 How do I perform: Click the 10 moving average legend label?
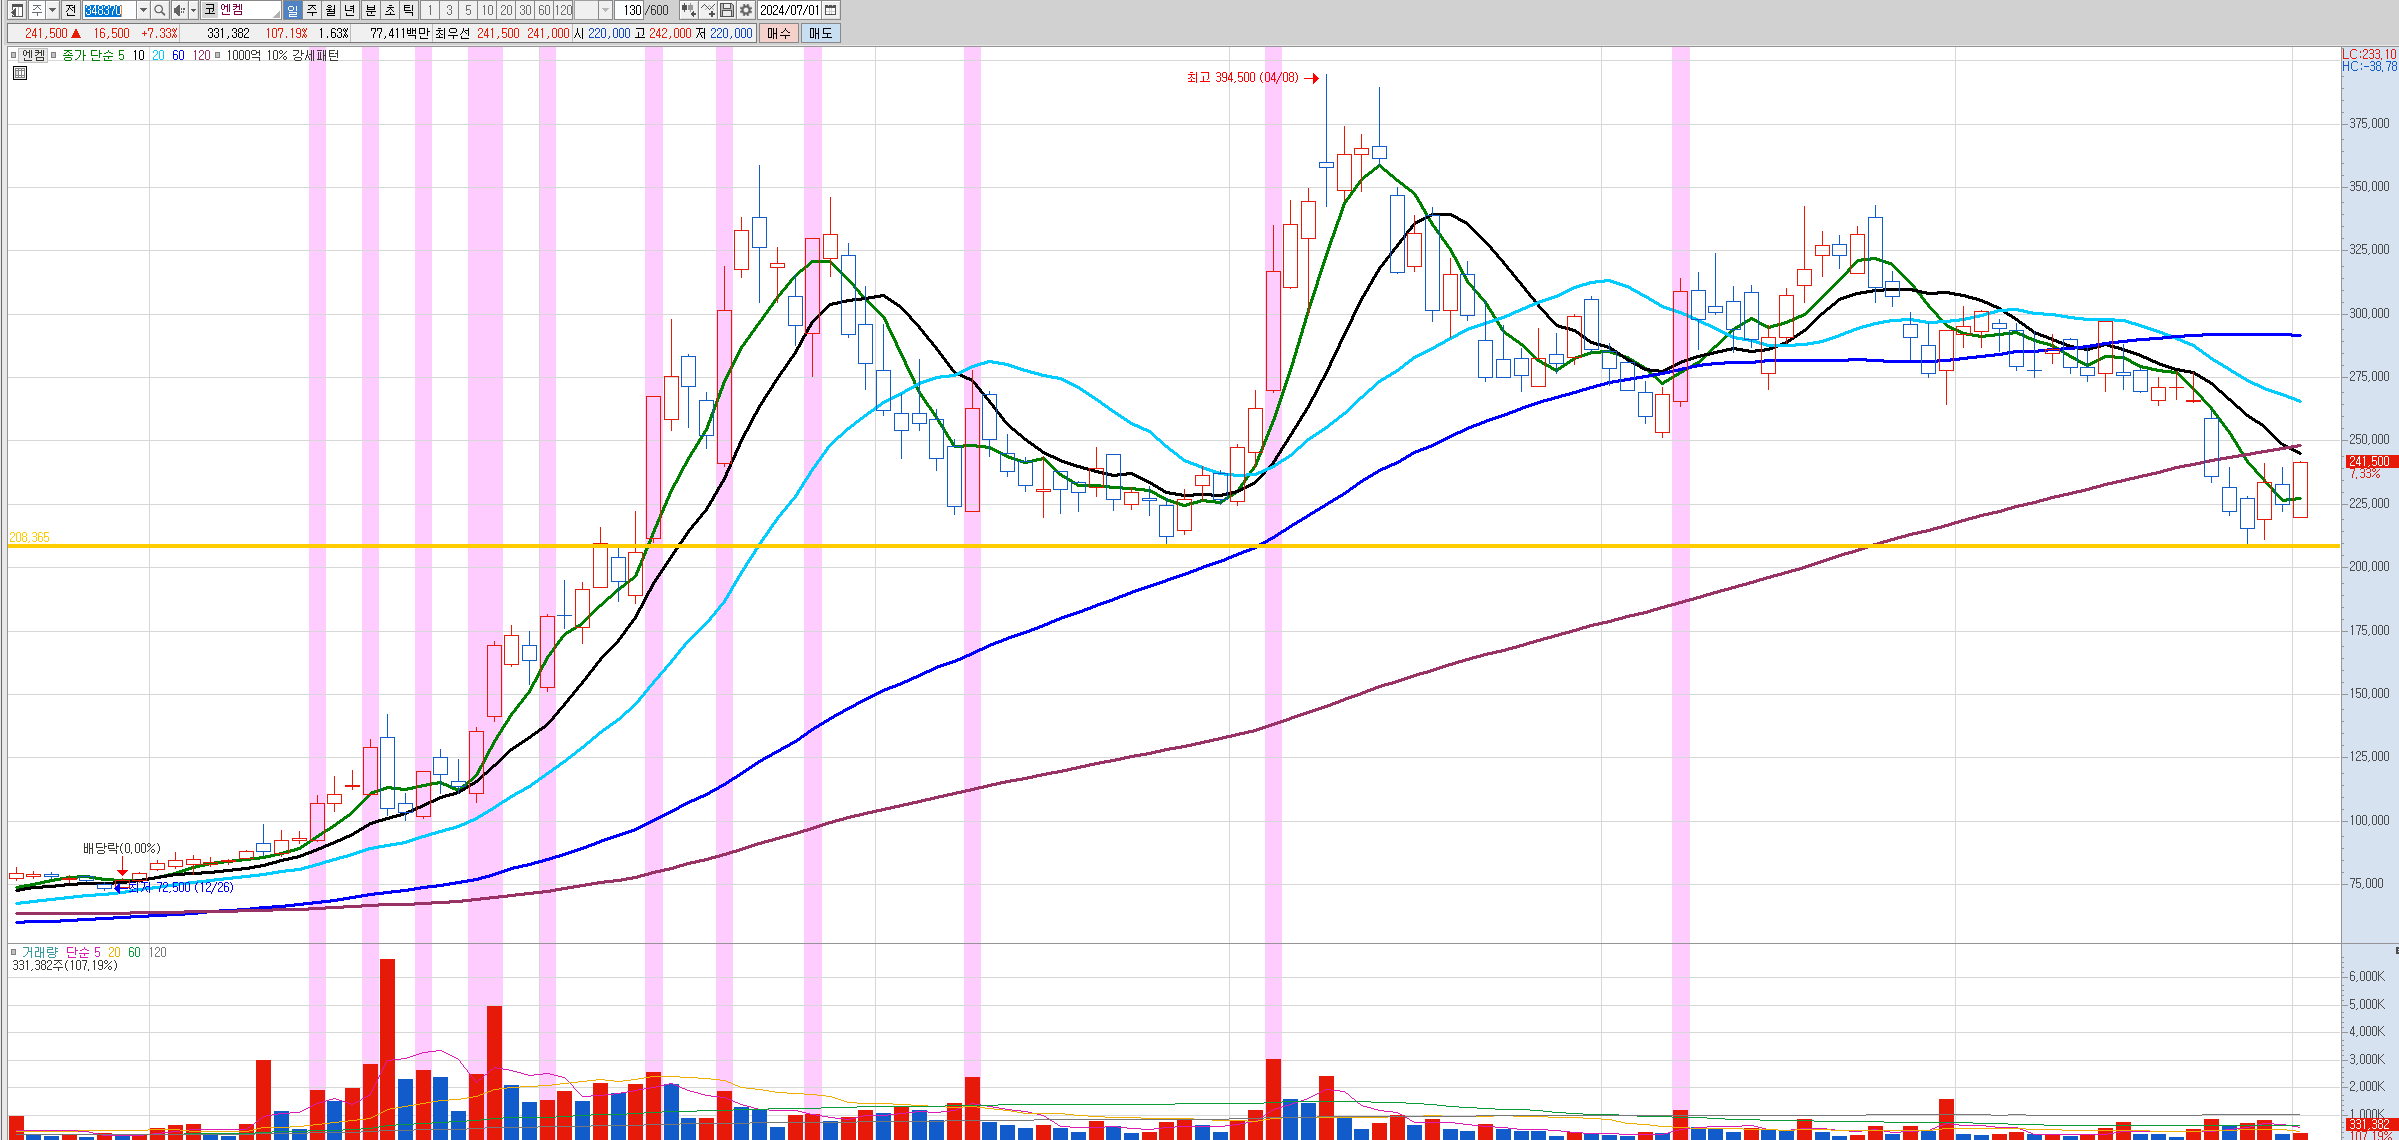pos(138,55)
